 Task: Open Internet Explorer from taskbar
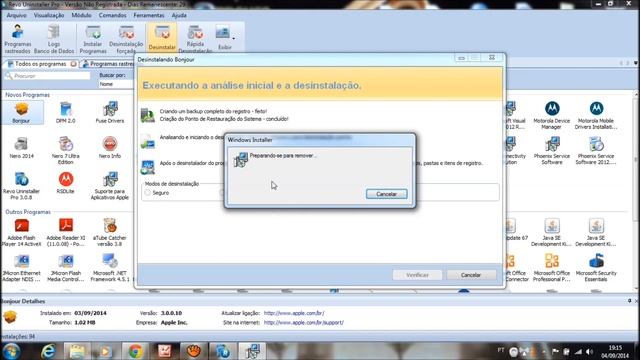(x=48, y=351)
